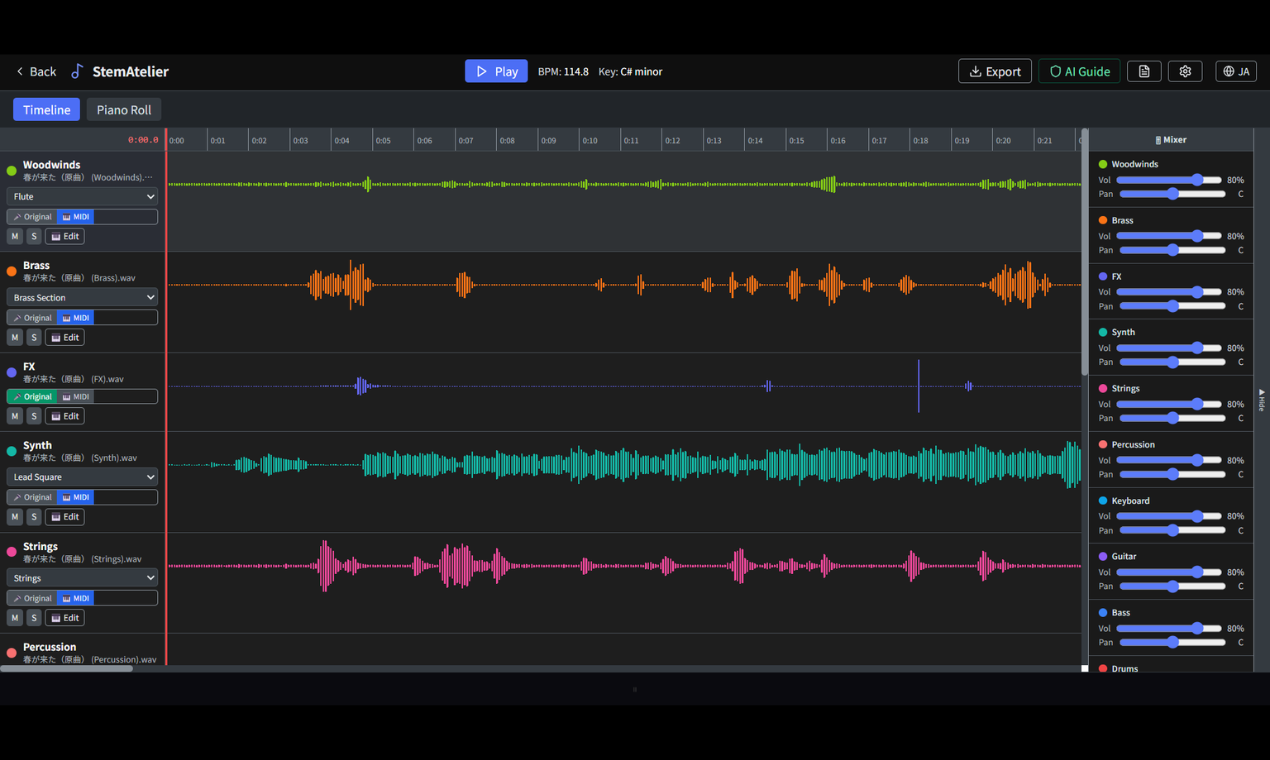Switch to the Piano Roll tab
The width and height of the screenshot is (1270, 760).
pyautogui.click(x=124, y=110)
